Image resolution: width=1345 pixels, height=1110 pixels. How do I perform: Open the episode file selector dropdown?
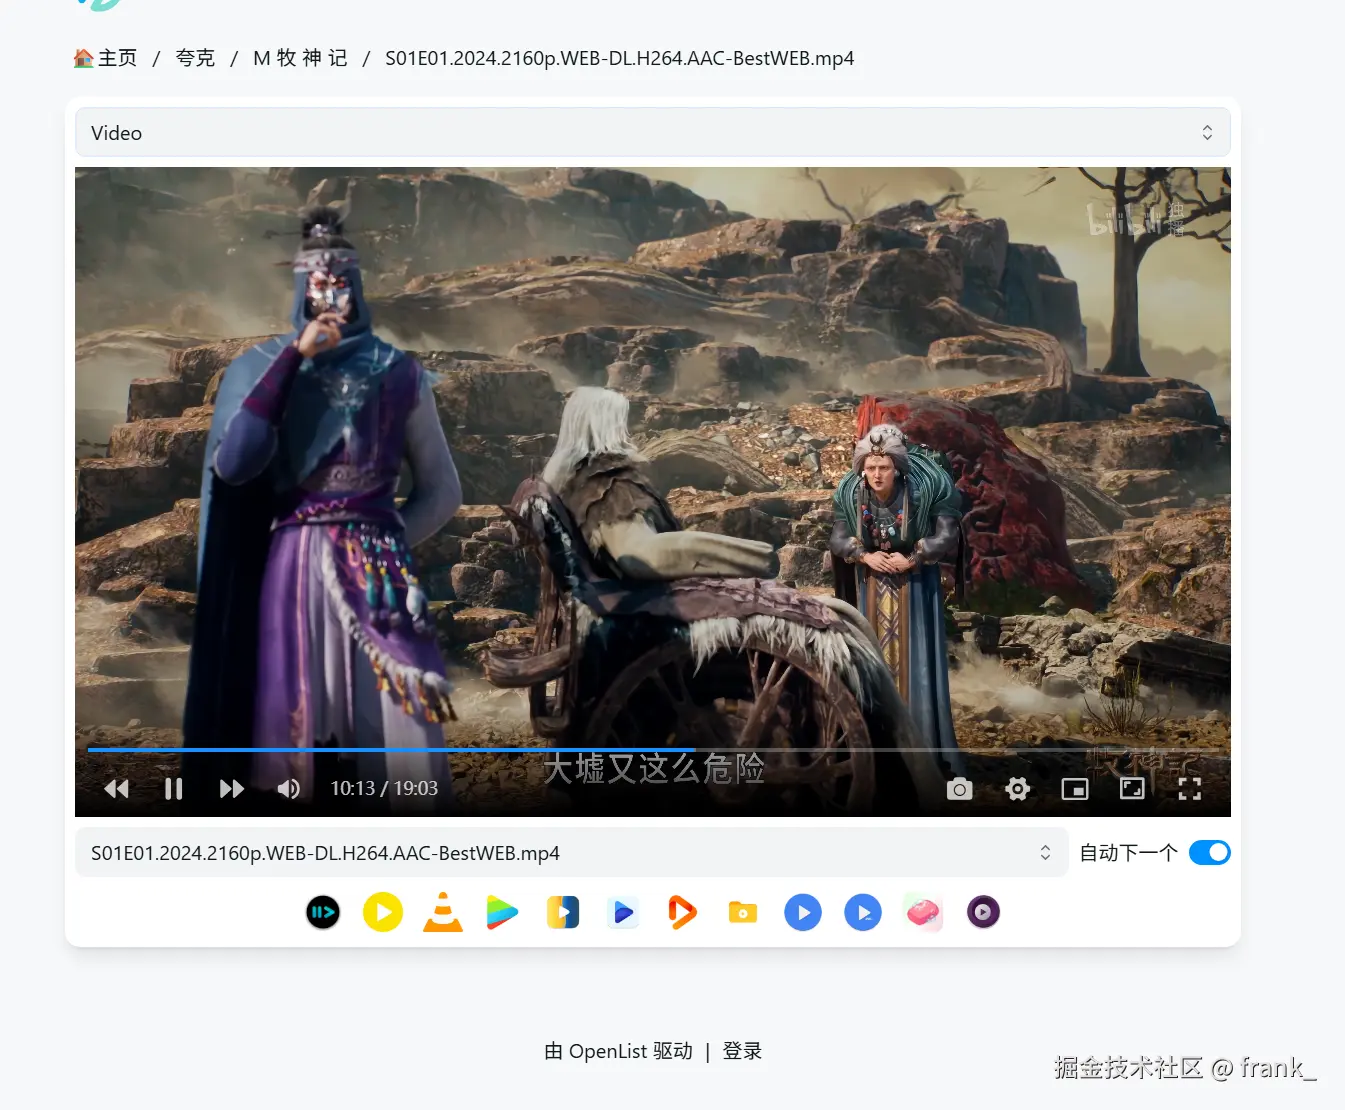pos(572,853)
